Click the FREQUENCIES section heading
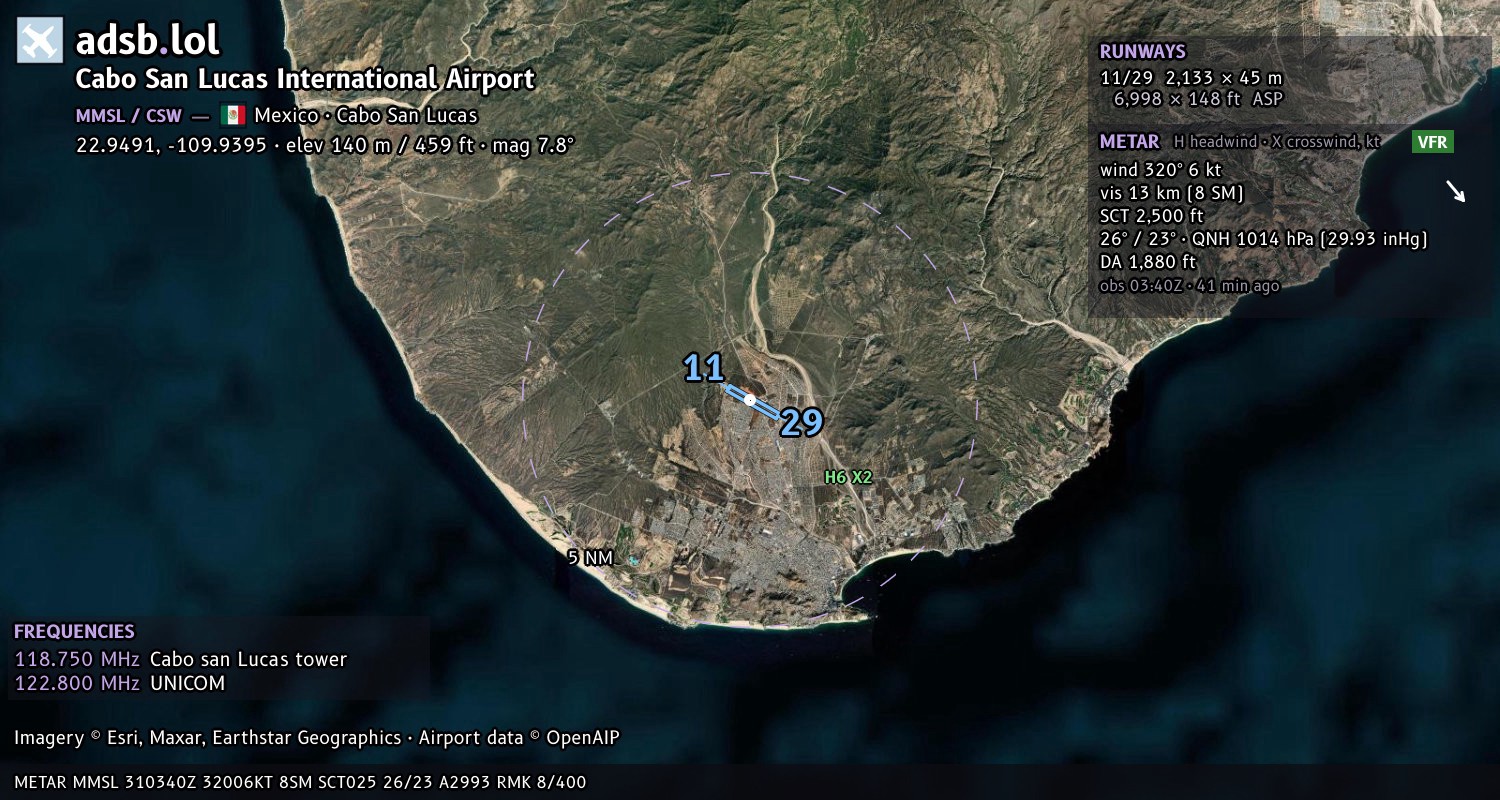 pyautogui.click(x=74, y=632)
